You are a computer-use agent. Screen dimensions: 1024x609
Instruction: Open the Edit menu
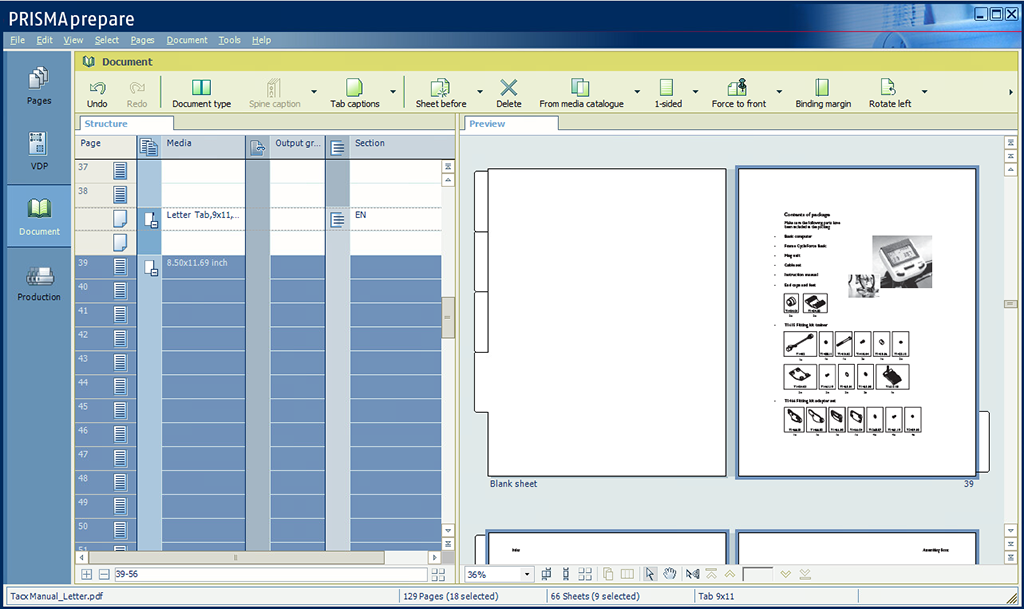[x=44, y=40]
